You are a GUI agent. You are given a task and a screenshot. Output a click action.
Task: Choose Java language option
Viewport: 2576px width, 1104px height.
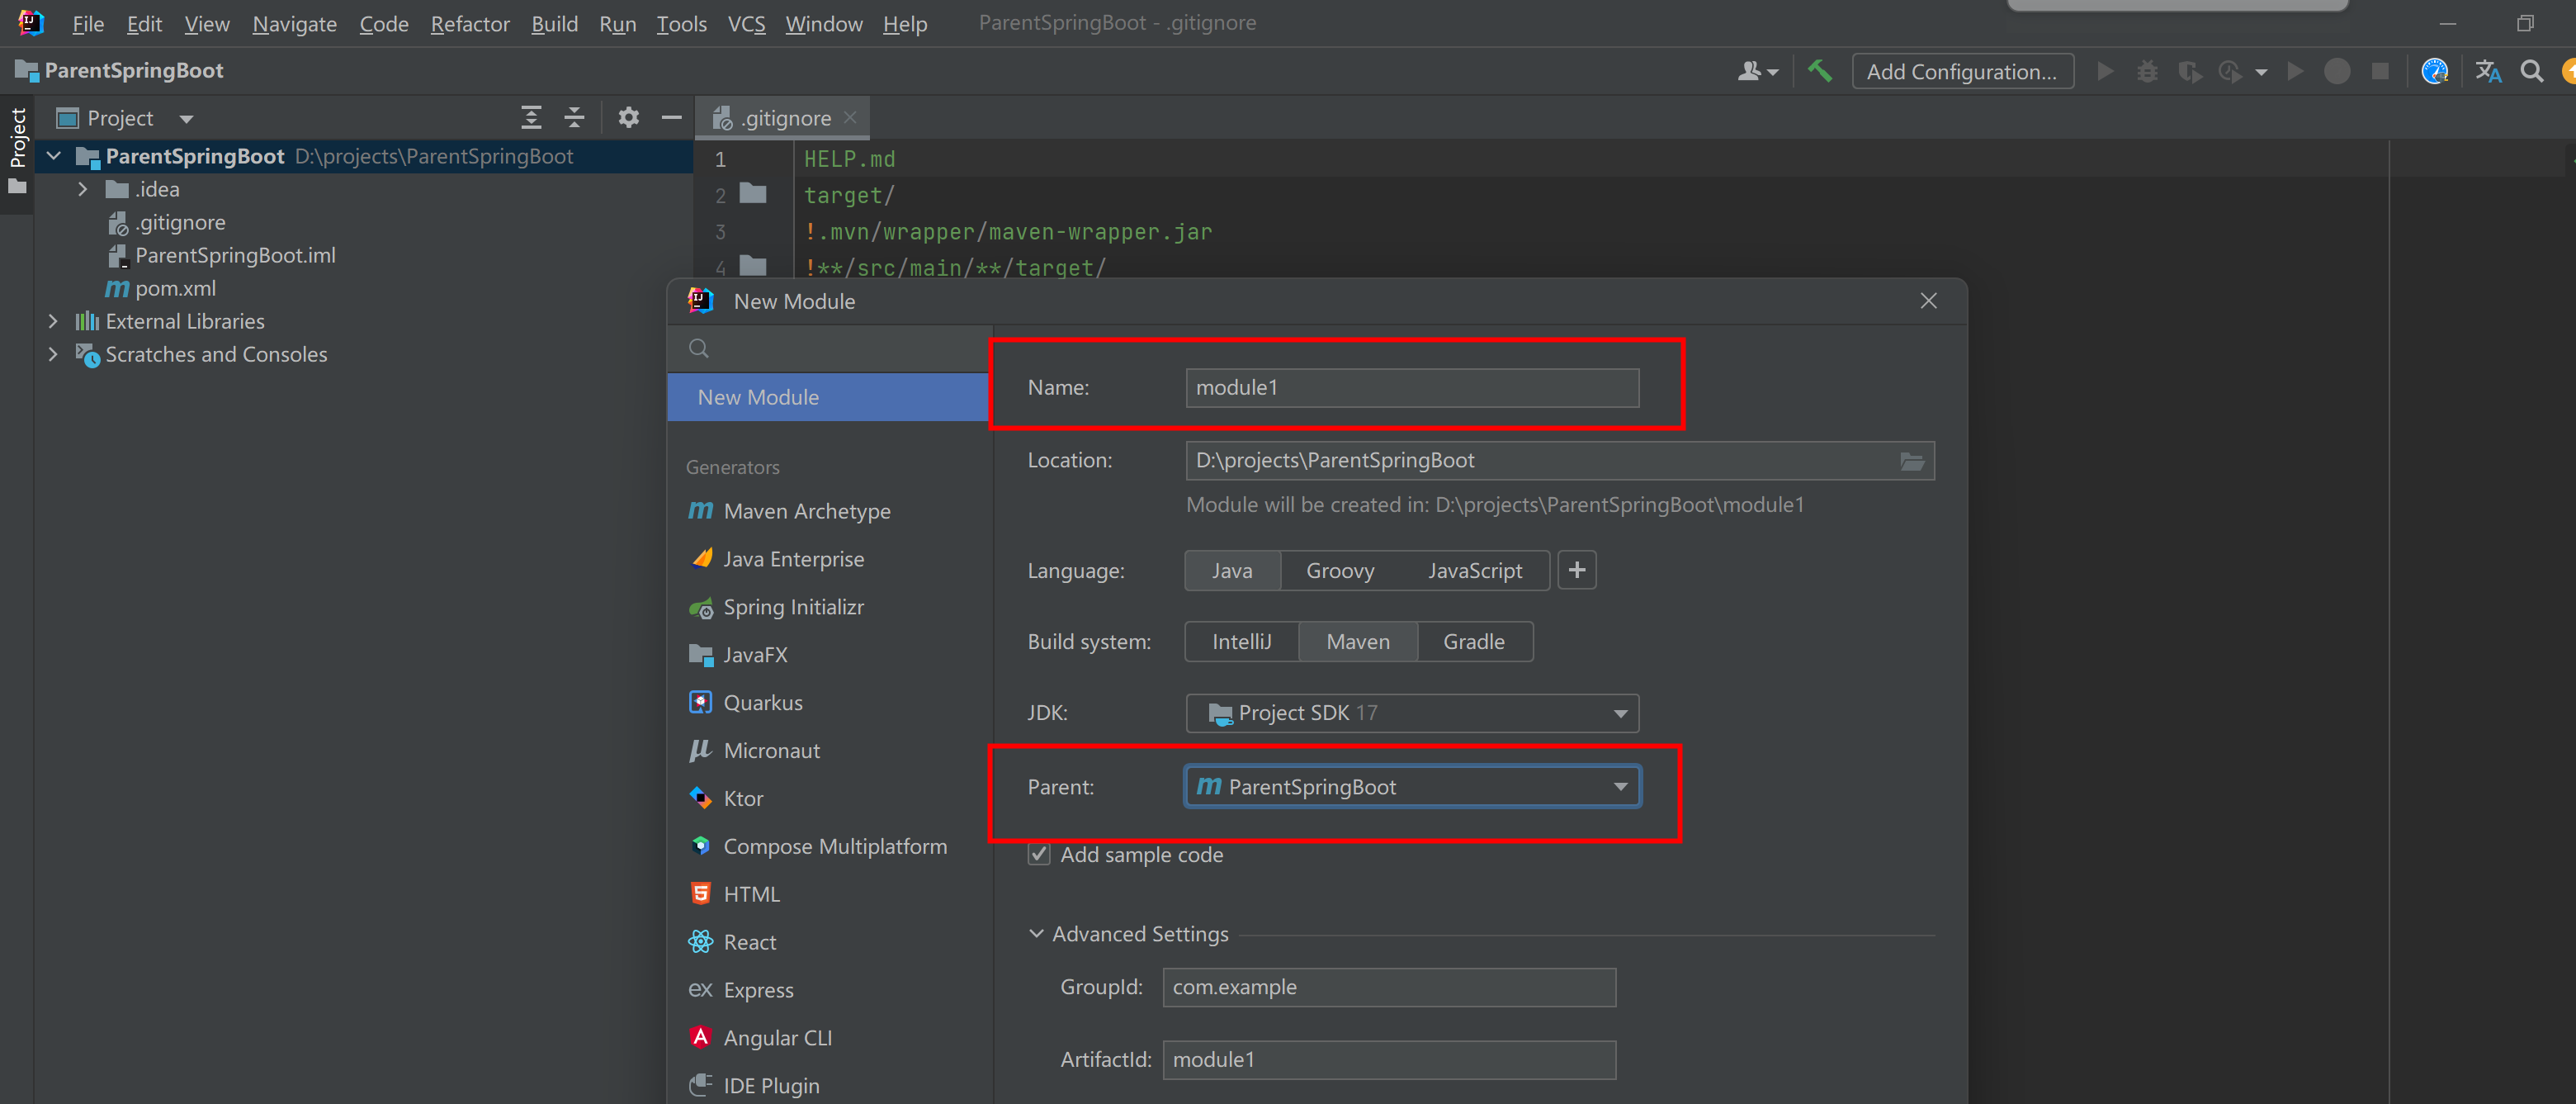click(1232, 571)
